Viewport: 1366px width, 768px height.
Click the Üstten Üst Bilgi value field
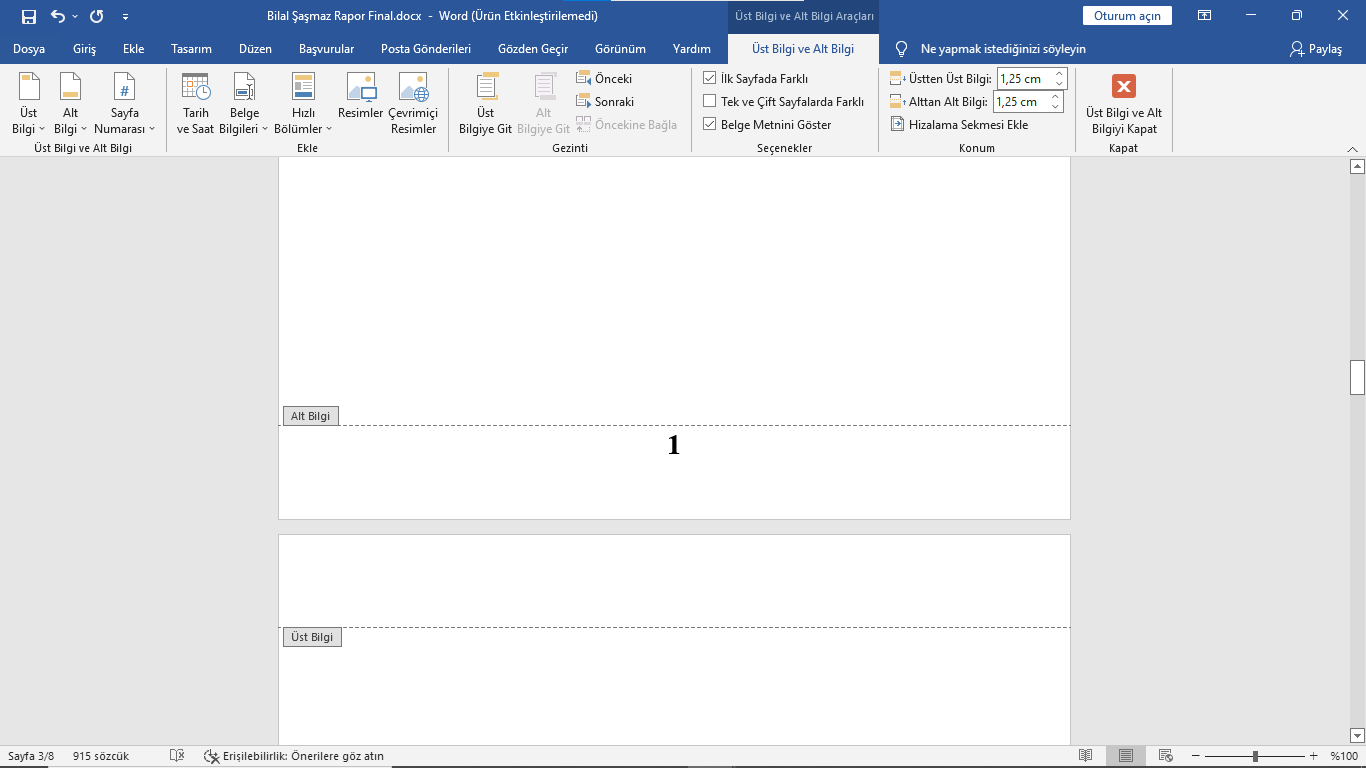pyautogui.click(x=1024, y=78)
